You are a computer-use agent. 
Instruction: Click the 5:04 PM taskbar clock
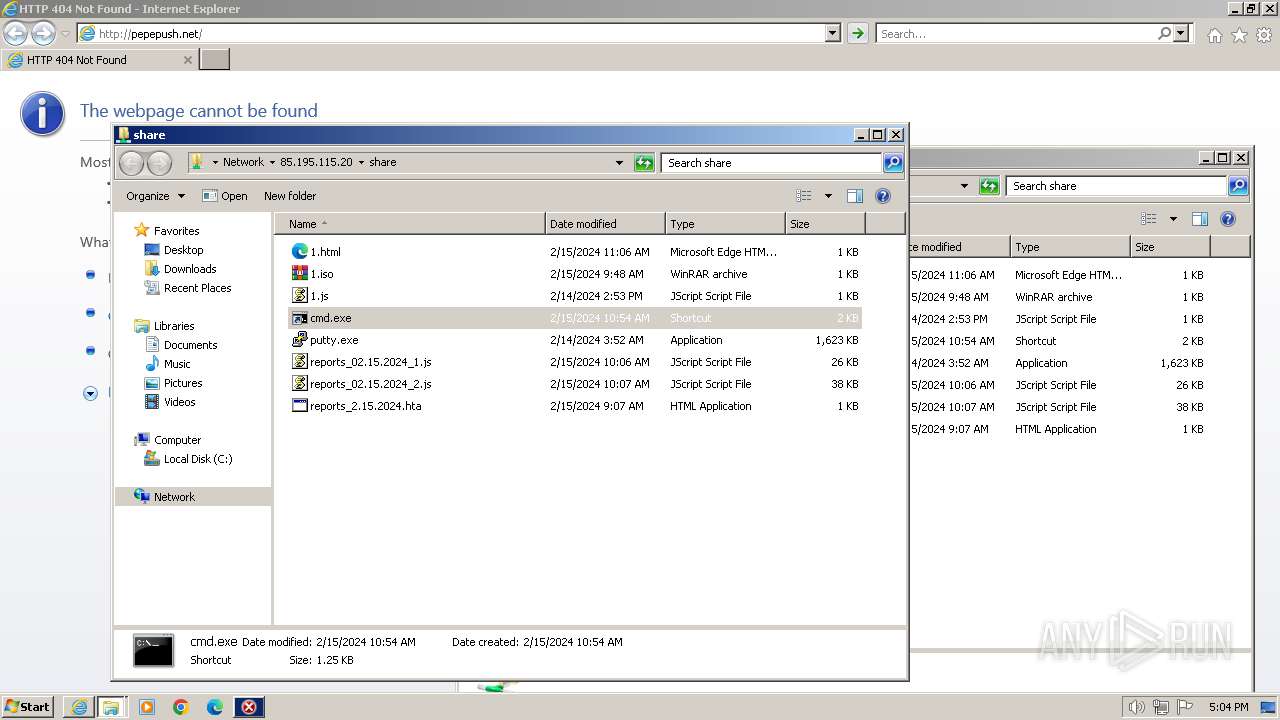[1228, 707]
